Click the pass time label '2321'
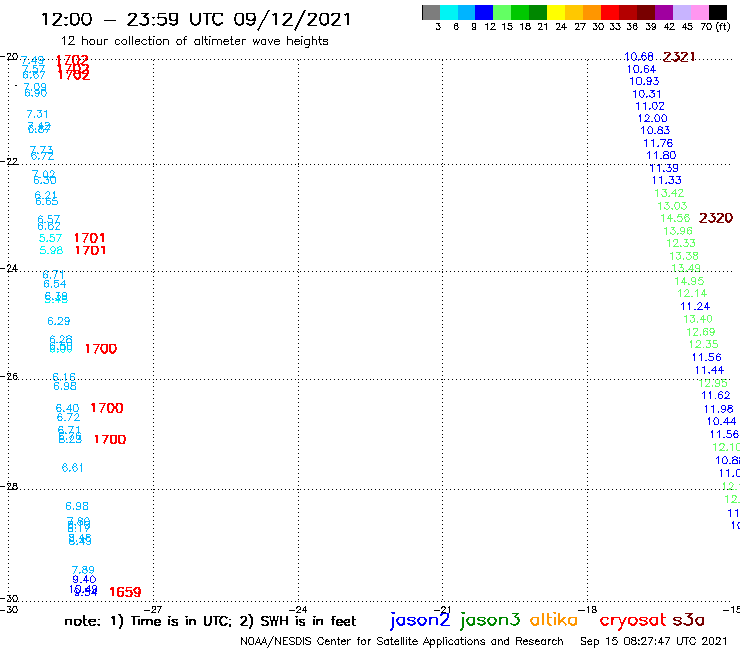Image resolution: width=740 pixels, height=650 pixels. (x=679, y=57)
